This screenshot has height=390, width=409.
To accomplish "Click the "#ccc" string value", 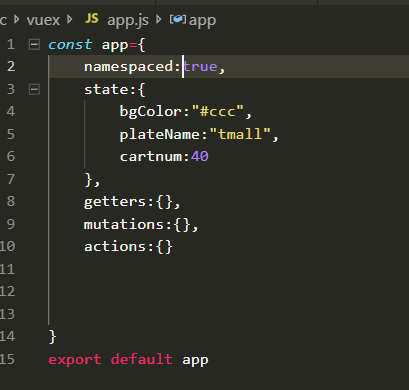I will point(218,111).
